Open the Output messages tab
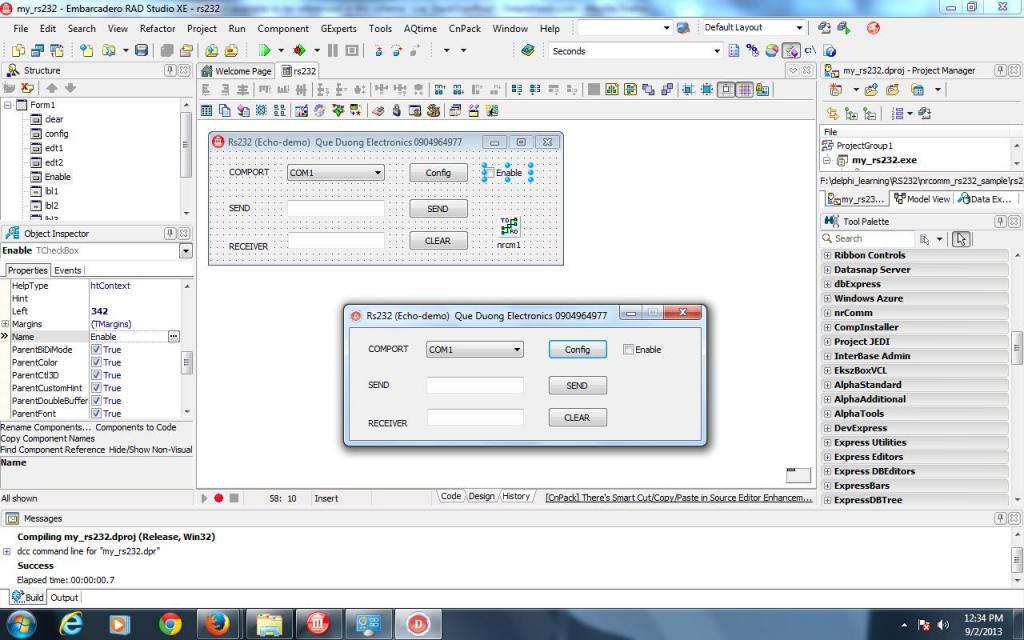 (x=64, y=598)
